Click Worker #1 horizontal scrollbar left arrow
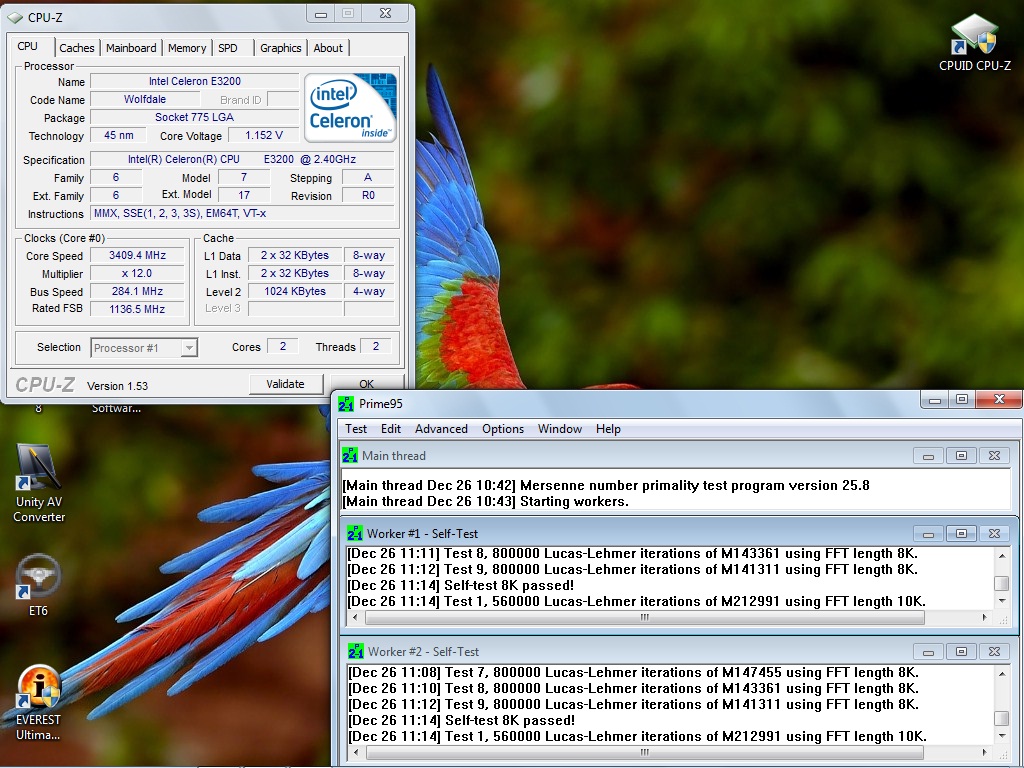 pos(355,617)
